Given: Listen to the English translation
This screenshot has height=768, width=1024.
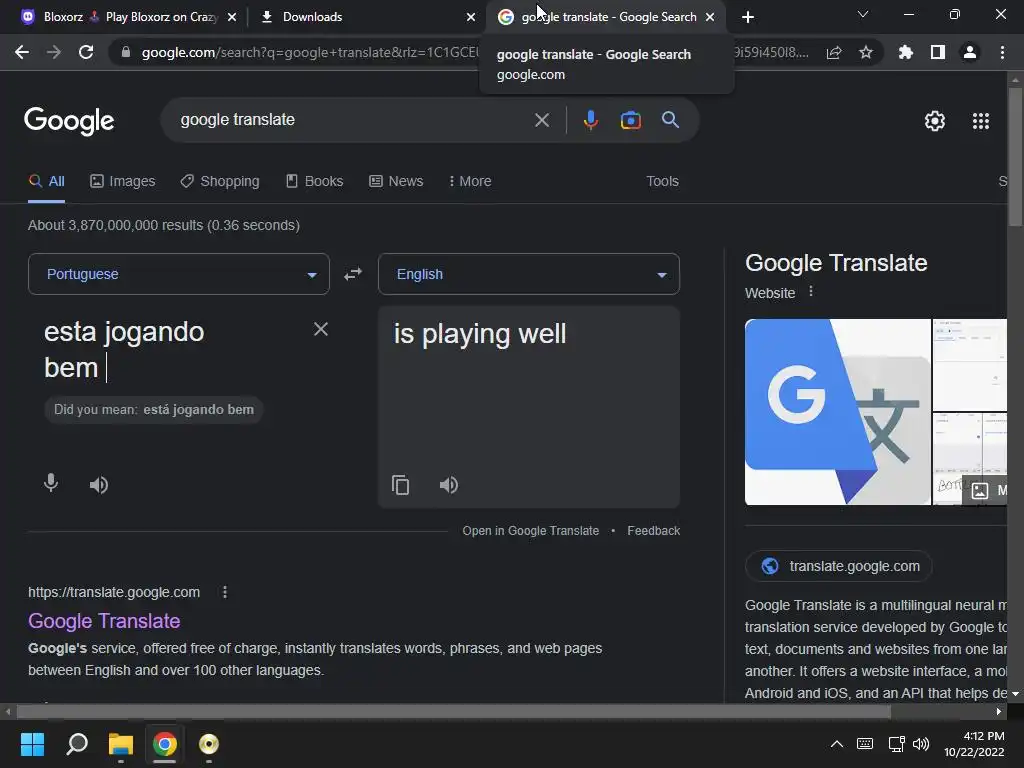Looking at the screenshot, I should pos(449,485).
